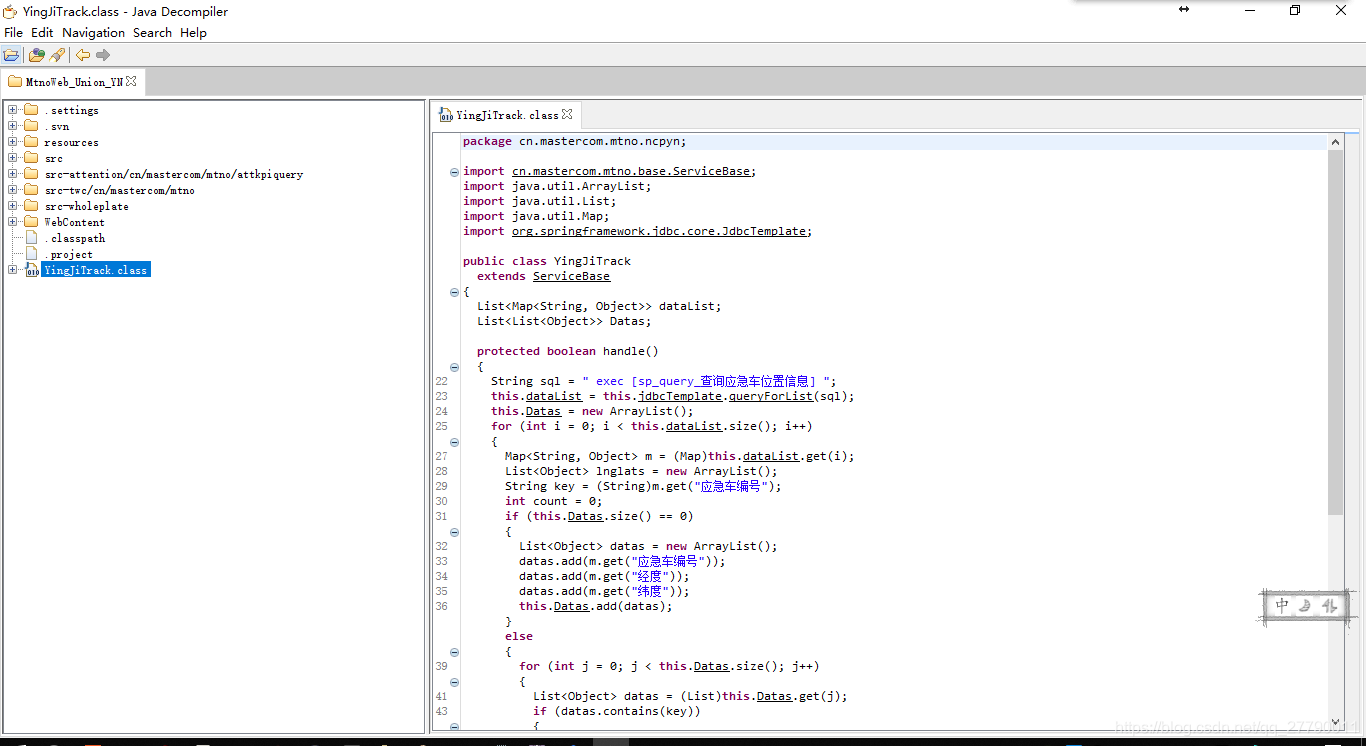Open the File menu

13,32
